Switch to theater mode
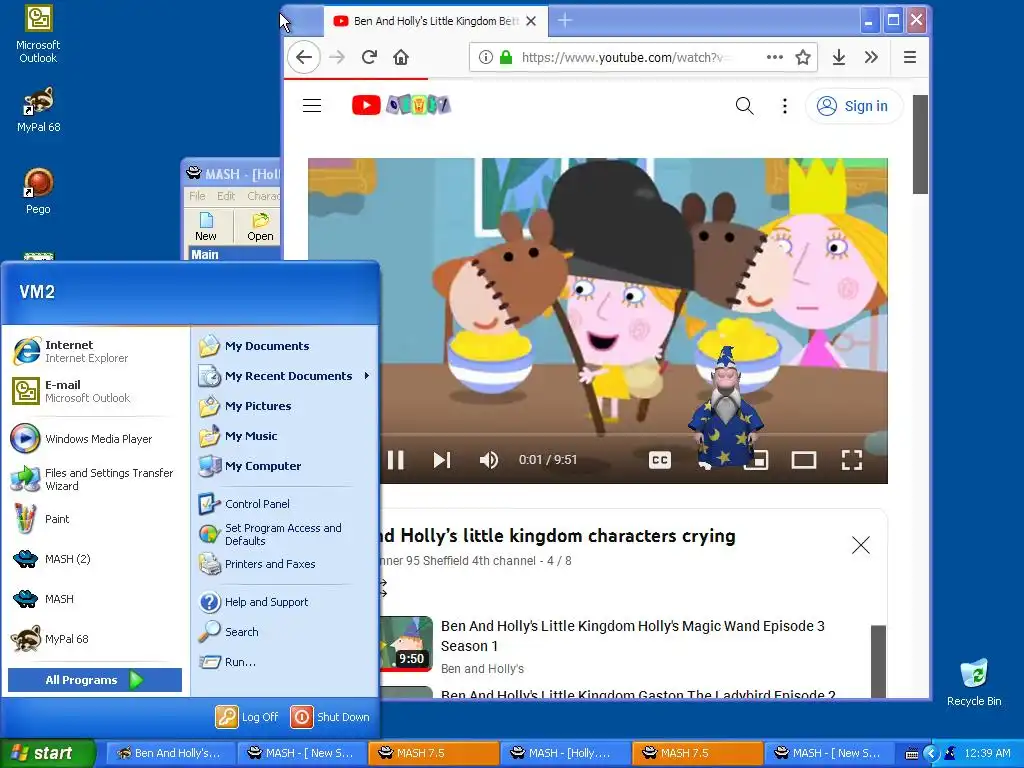1024x768 pixels. (803, 460)
